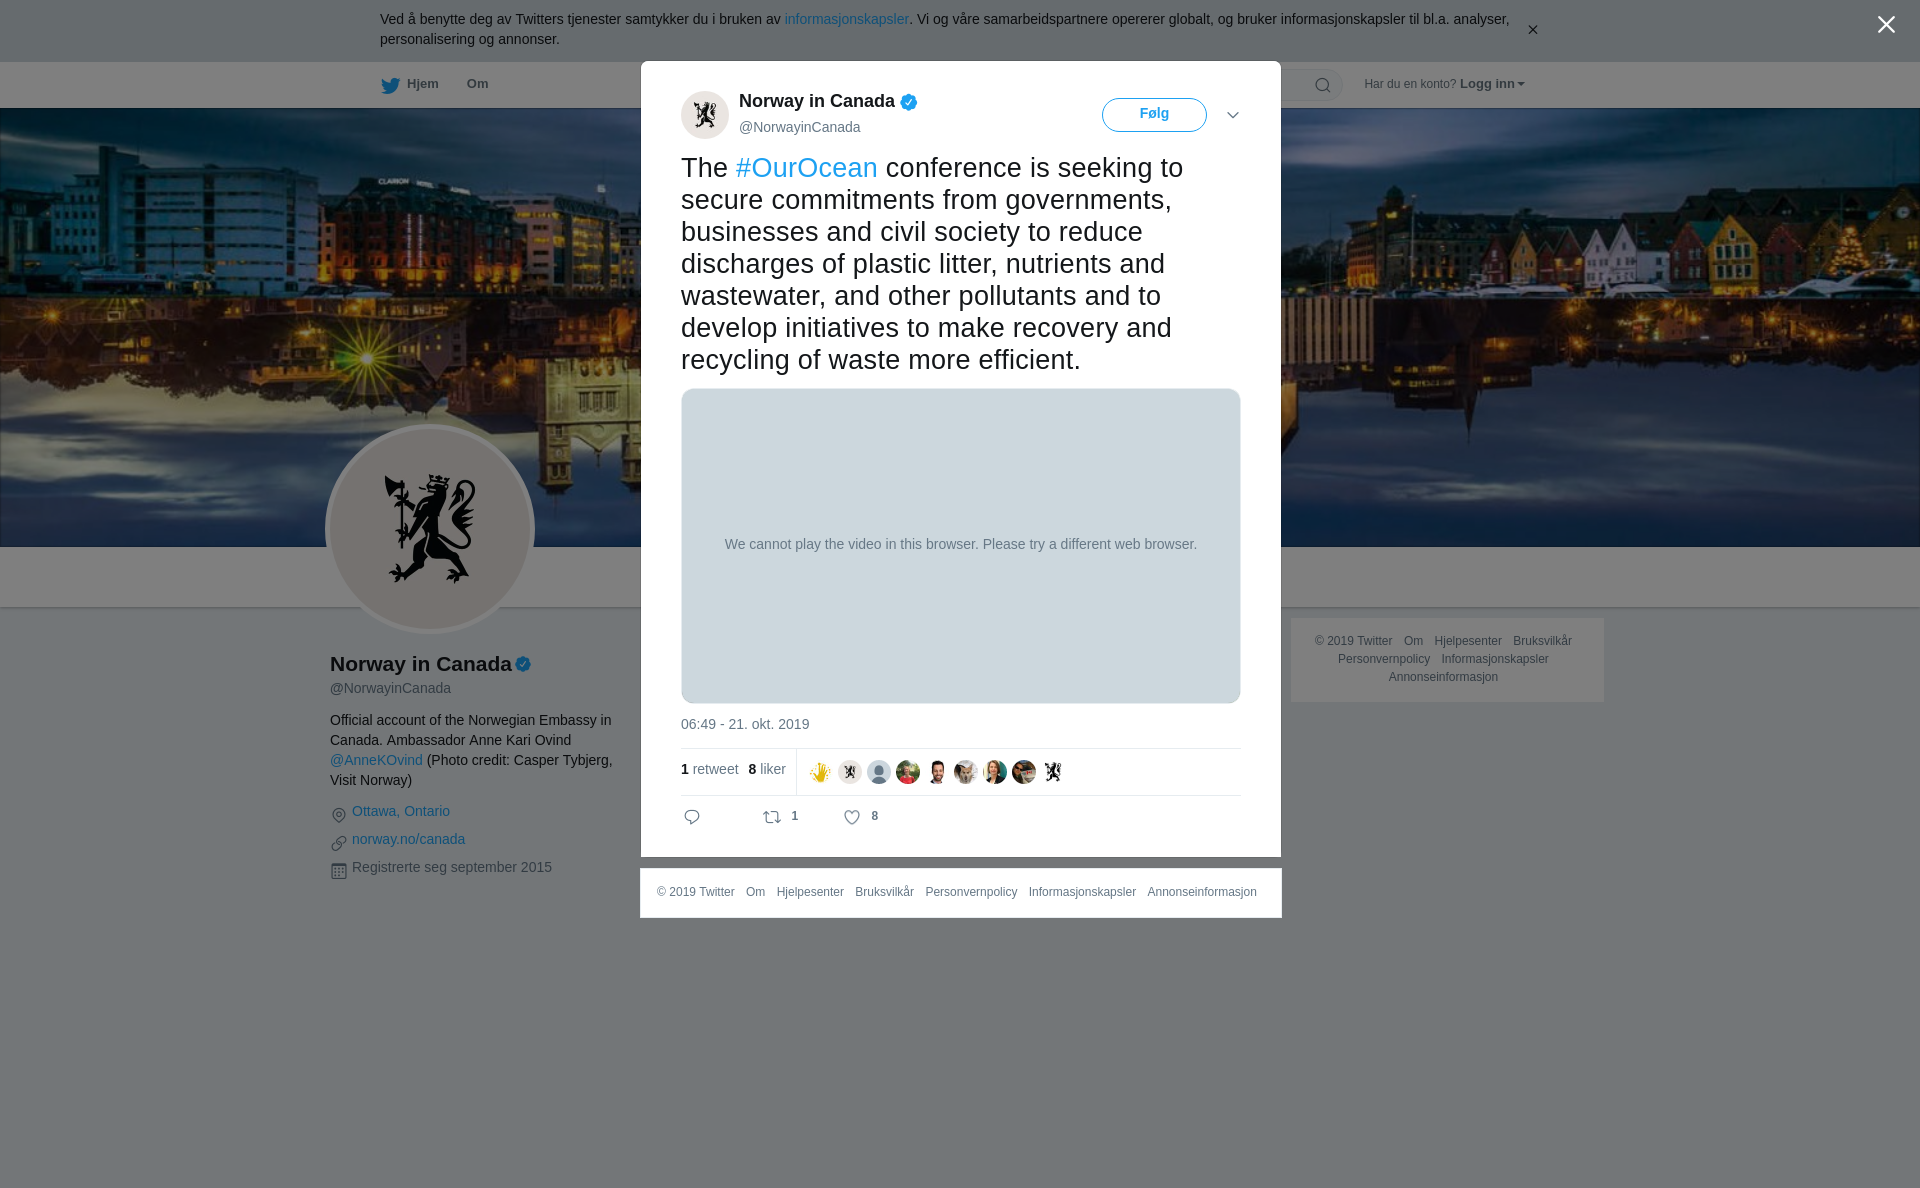Click the search magnifier icon
The image size is (1920, 1188).
1322,85
